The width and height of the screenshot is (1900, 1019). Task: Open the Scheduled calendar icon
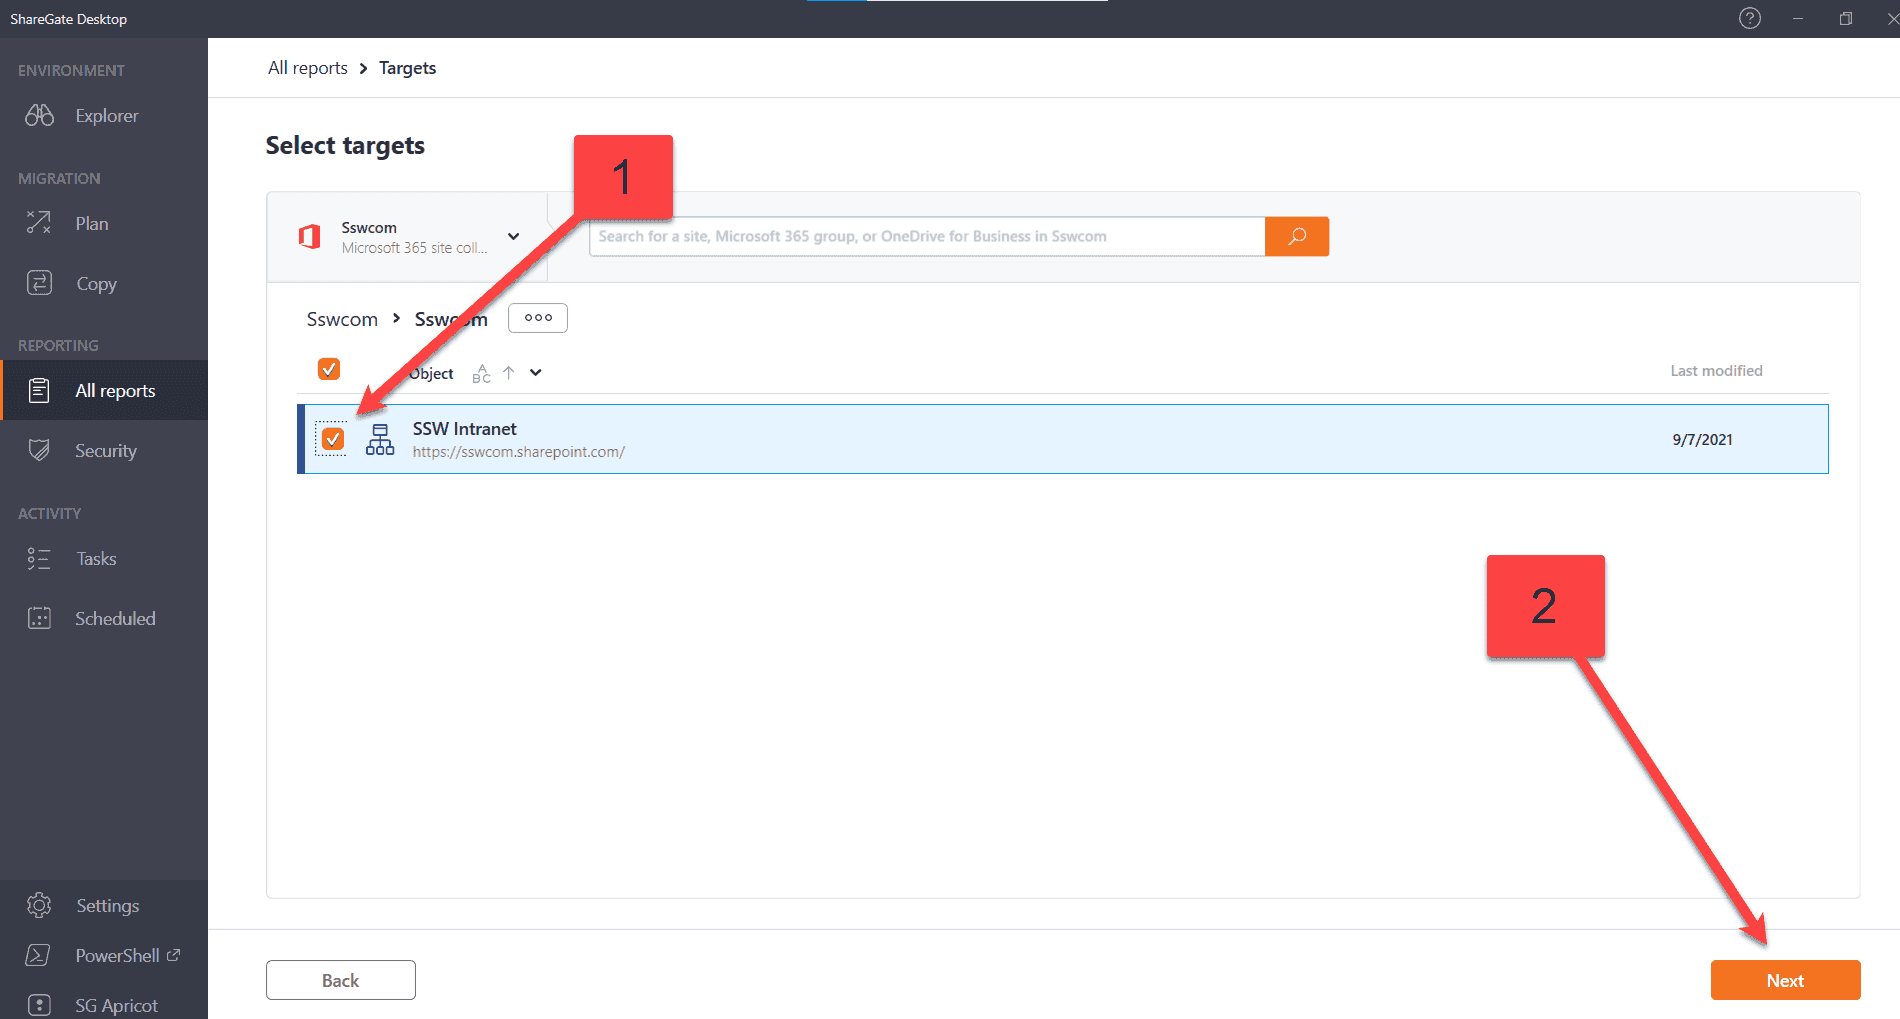39,619
